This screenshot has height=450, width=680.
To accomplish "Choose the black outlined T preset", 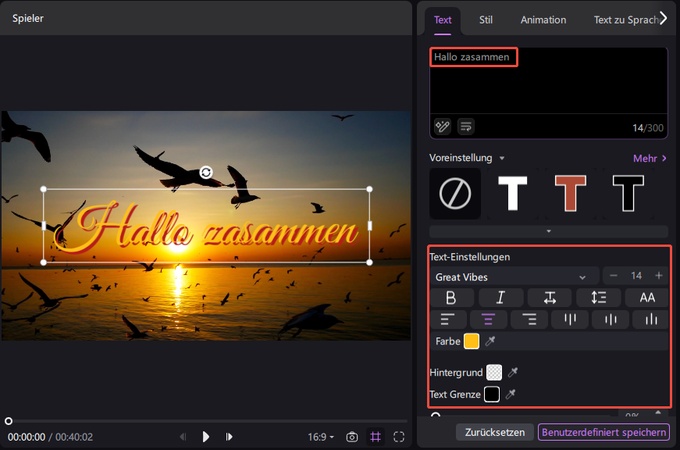I will 628,193.
